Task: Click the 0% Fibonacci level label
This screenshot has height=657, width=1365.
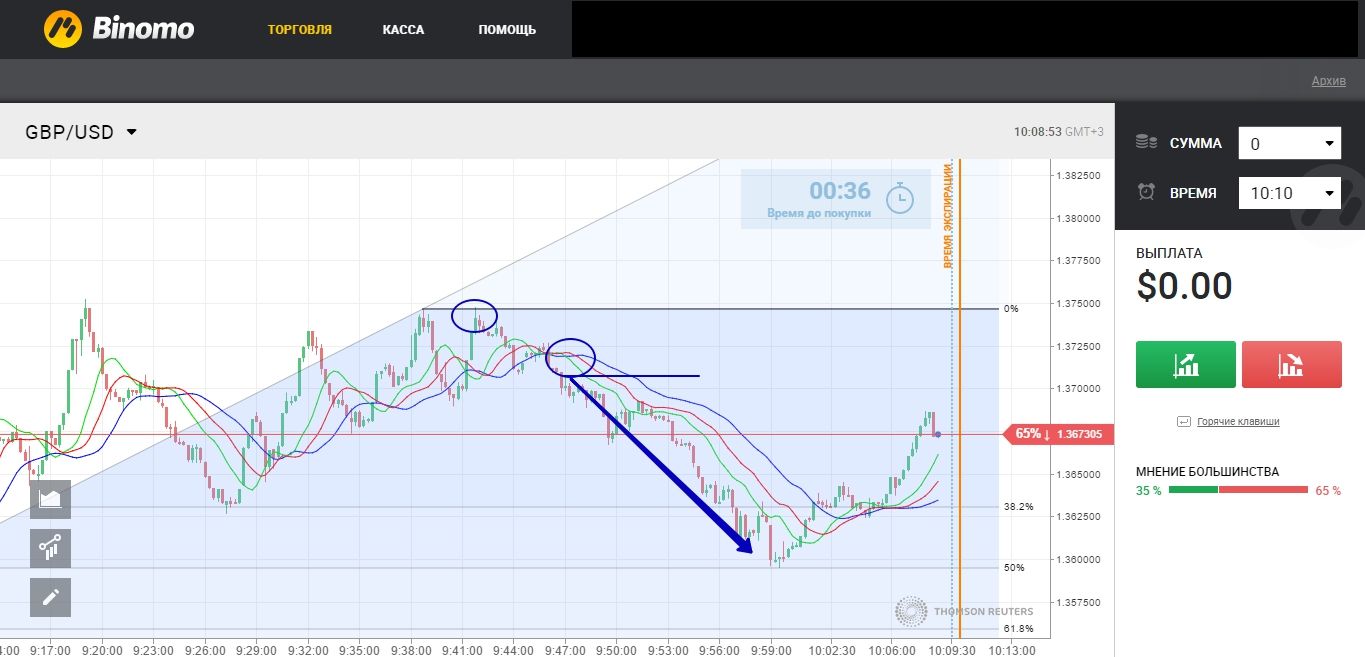Action: [x=1011, y=309]
